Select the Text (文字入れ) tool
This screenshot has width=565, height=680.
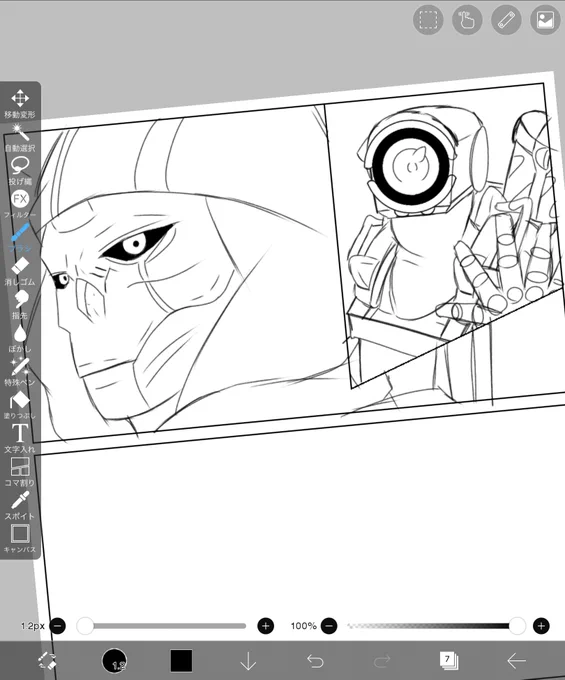20,439
